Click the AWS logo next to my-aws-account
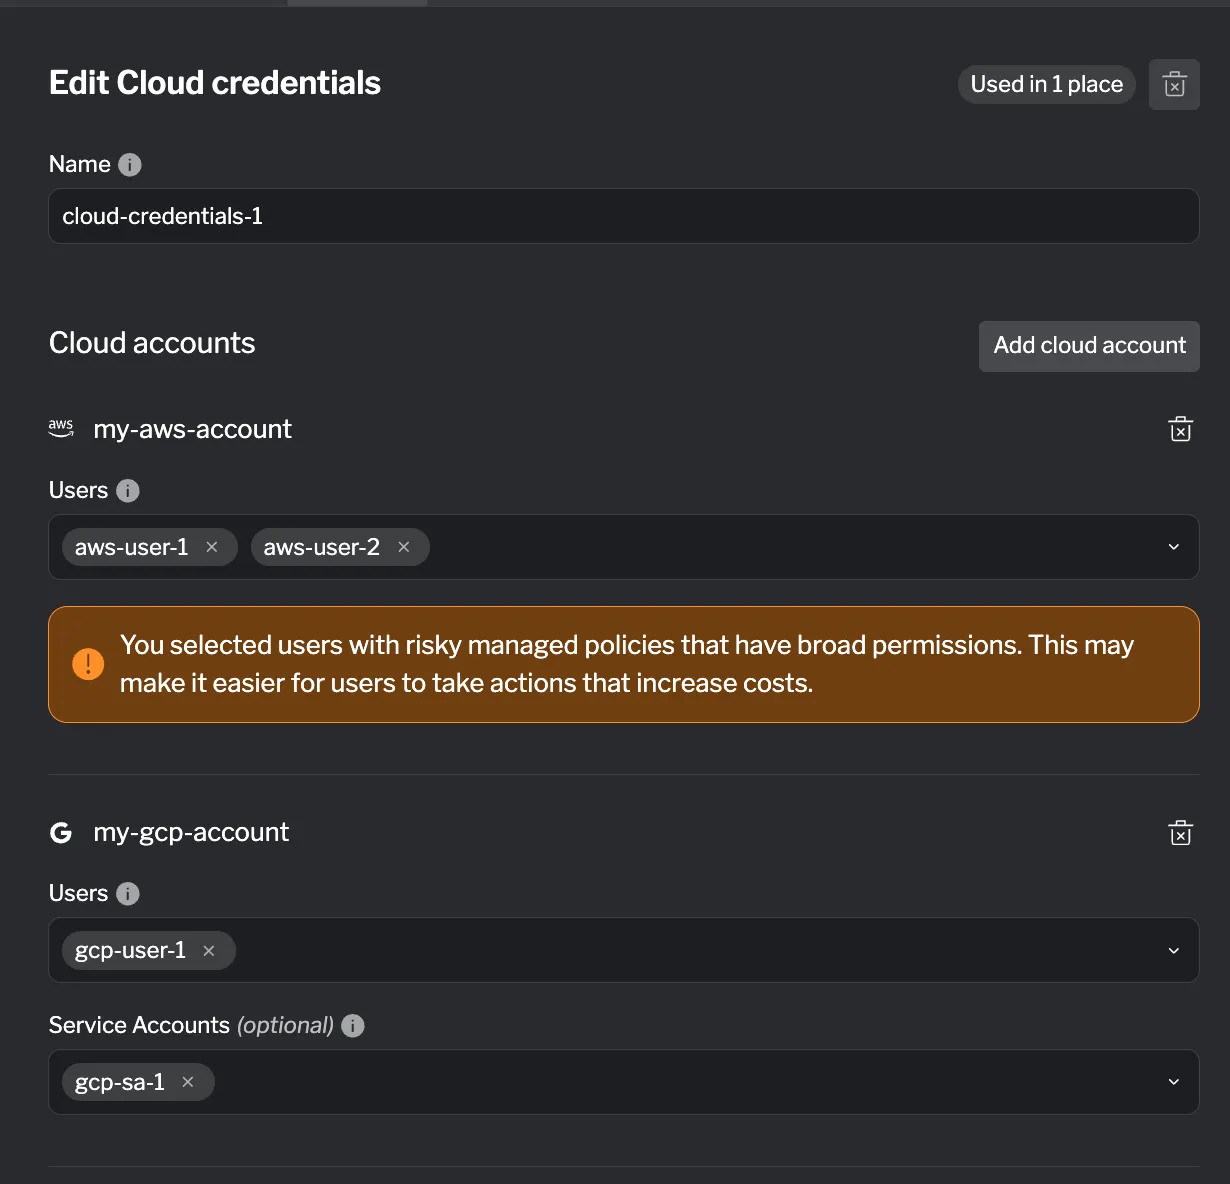 point(61,428)
